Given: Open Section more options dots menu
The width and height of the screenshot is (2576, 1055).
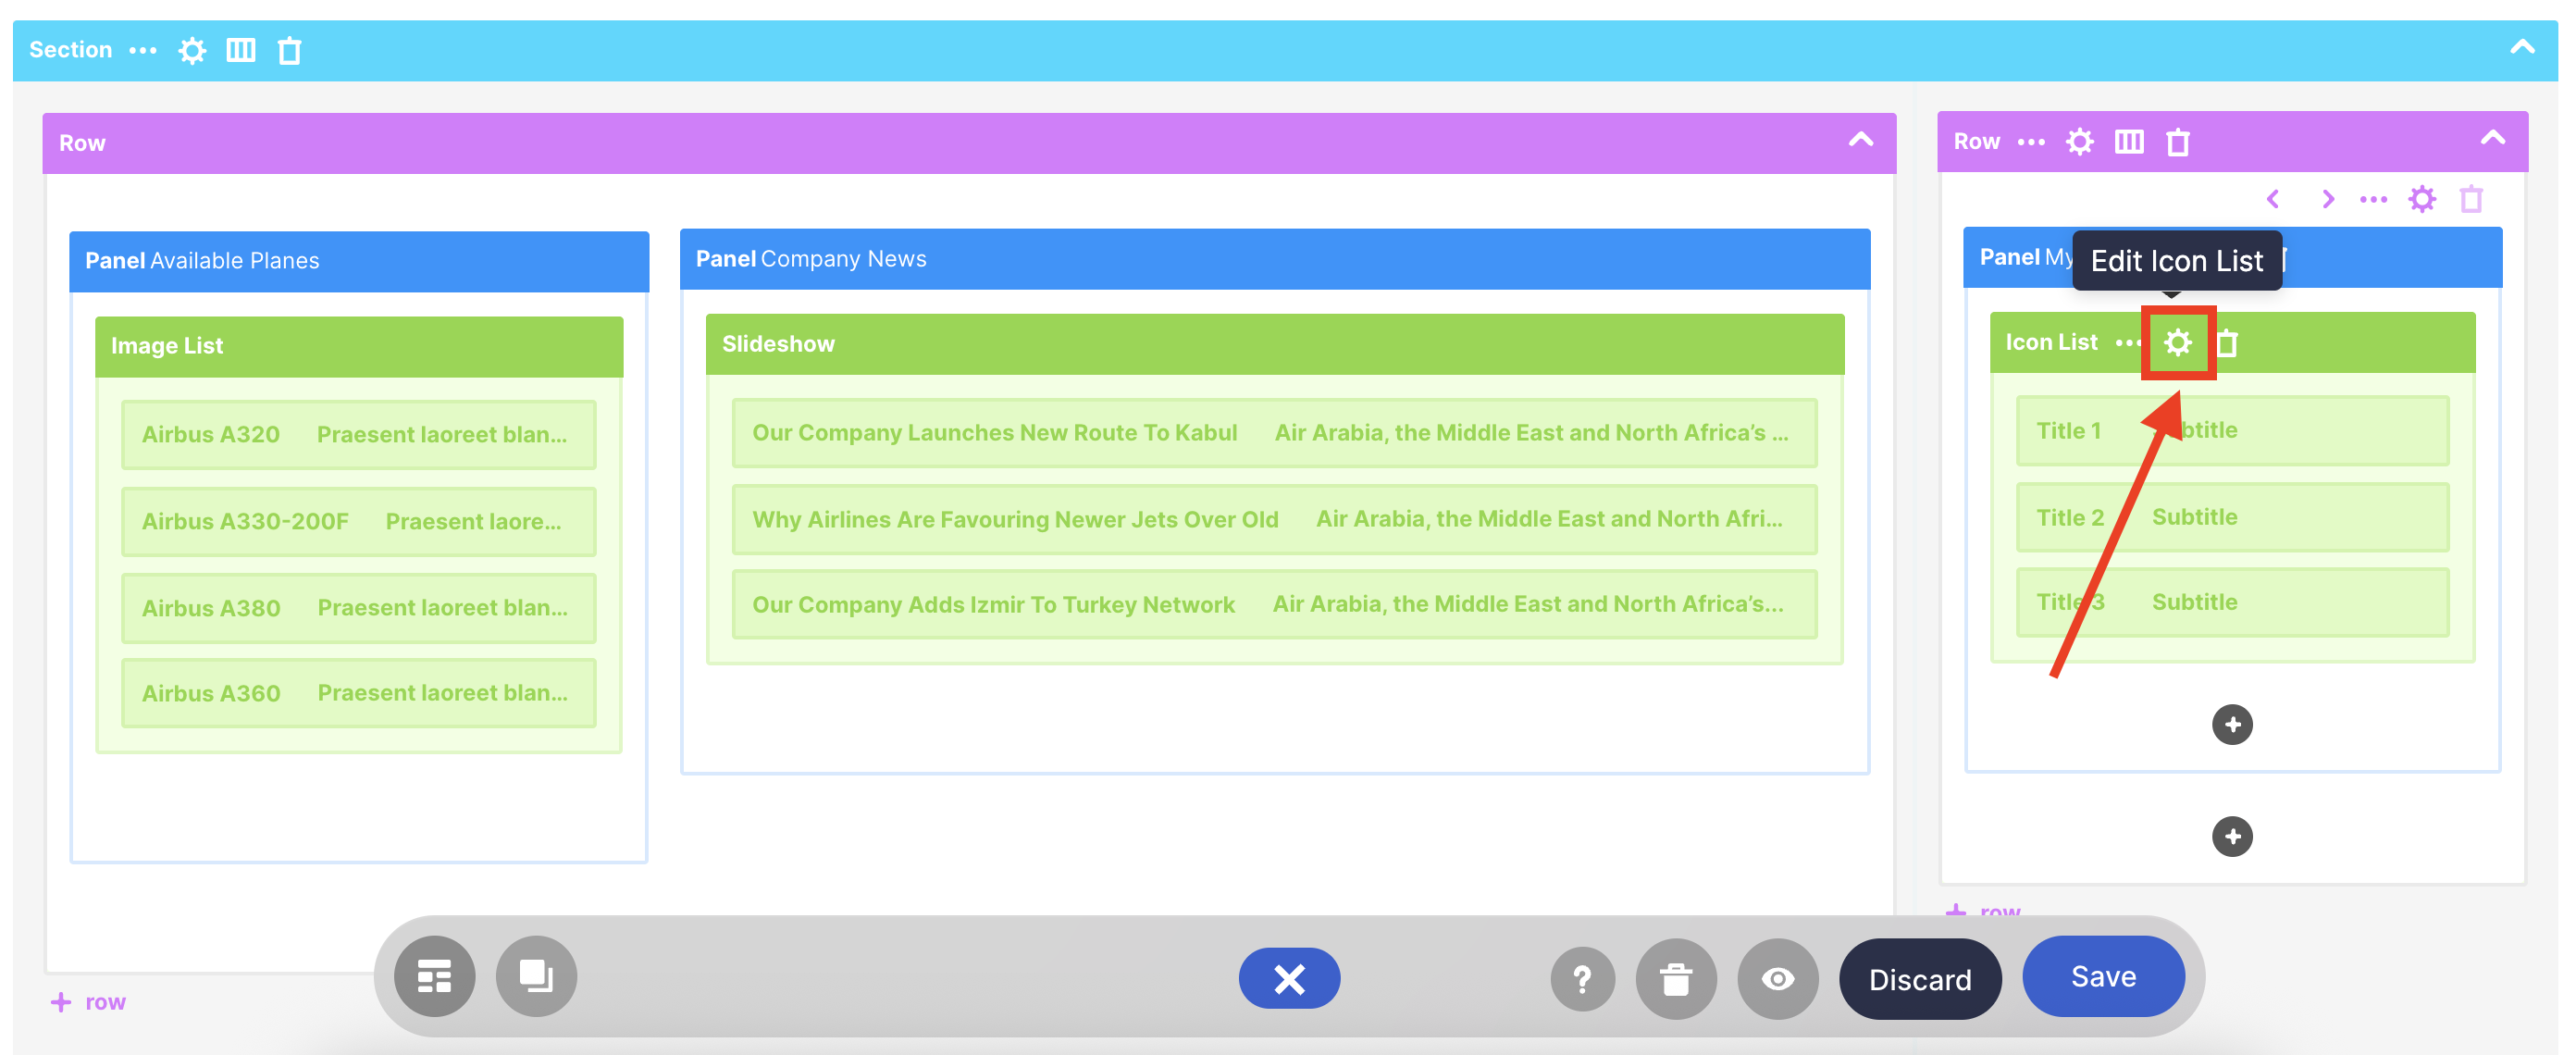Looking at the screenshot, I should click(x=143, y=50).
